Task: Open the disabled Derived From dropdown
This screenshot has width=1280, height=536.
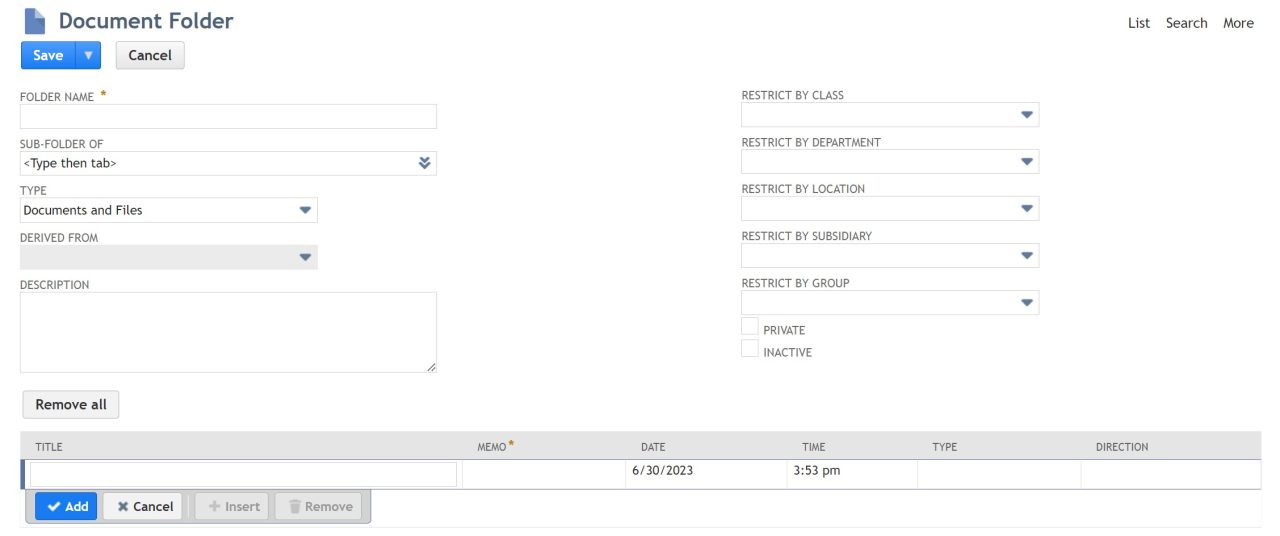Action: pyautogui.click(x=169, y=257)
